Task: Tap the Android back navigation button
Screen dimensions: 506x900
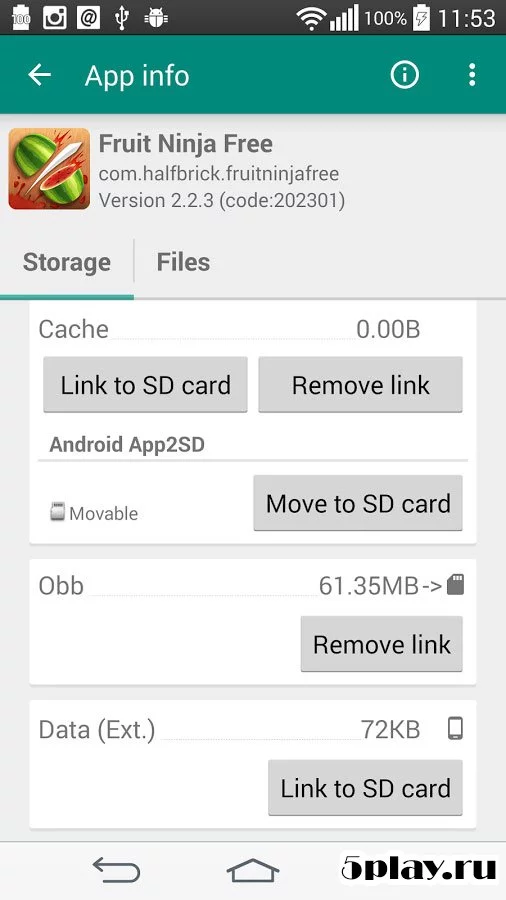Action: coord(116,870)
